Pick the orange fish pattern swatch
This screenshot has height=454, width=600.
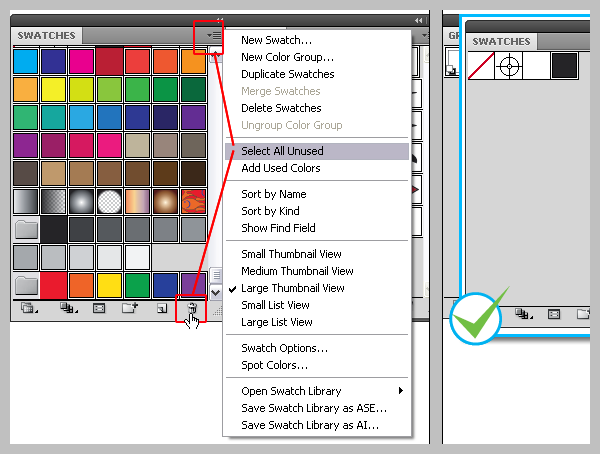193,201
